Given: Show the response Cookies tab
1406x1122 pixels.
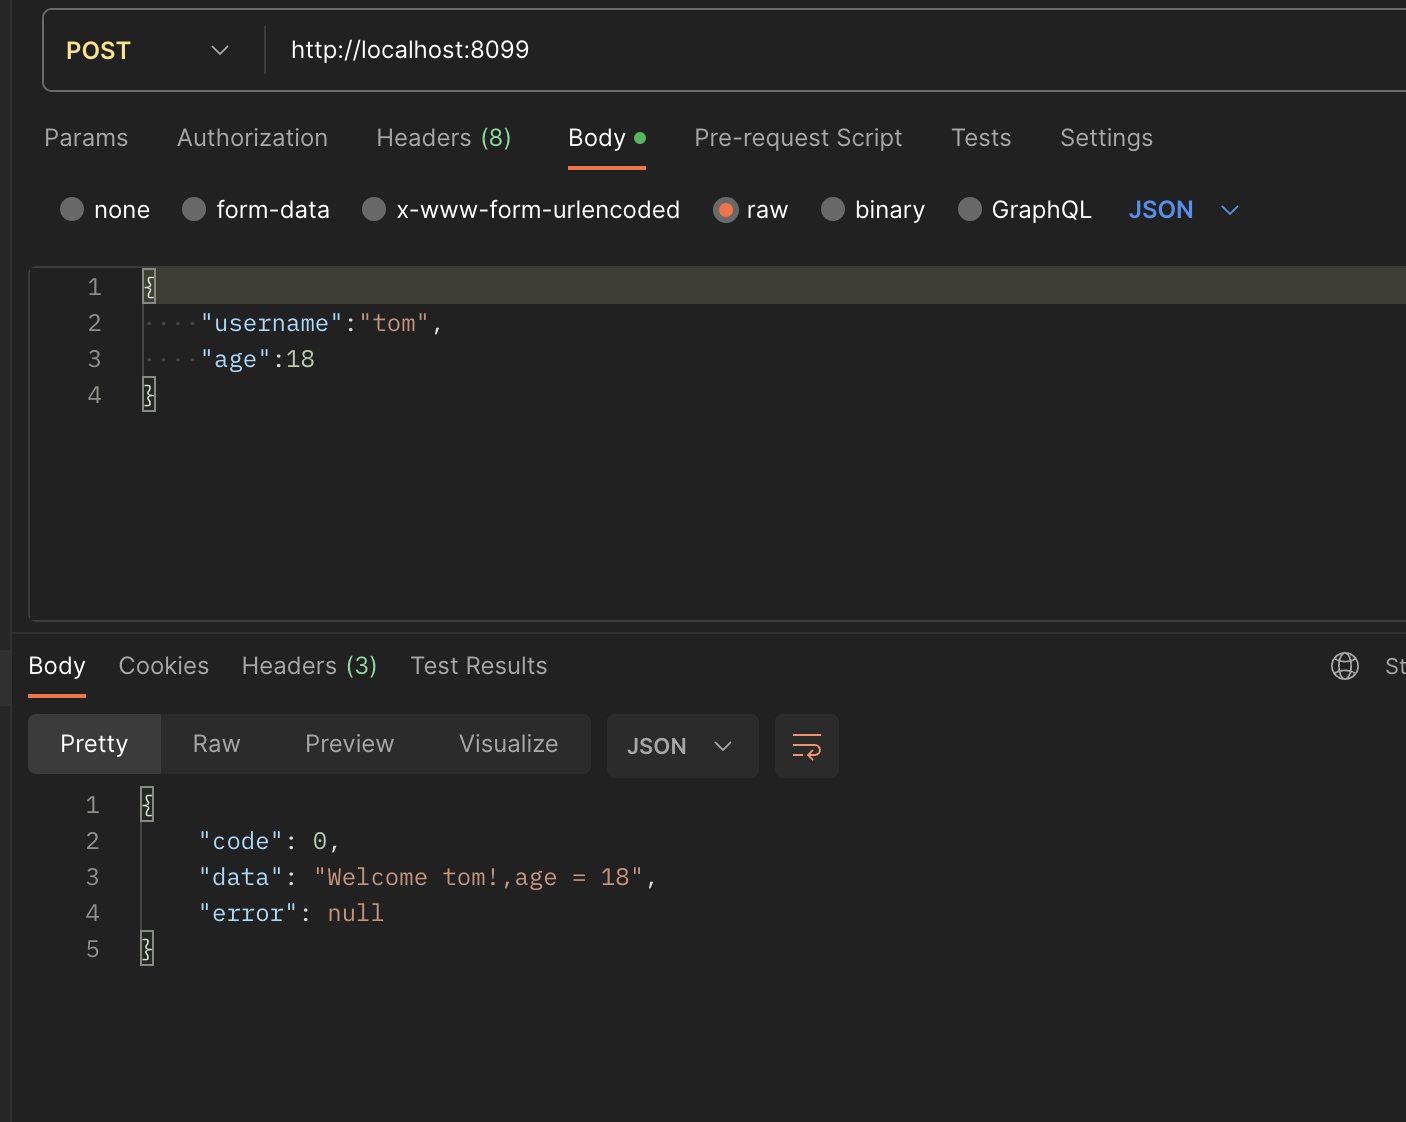Looking at the screenshot, I should (164, 666).
